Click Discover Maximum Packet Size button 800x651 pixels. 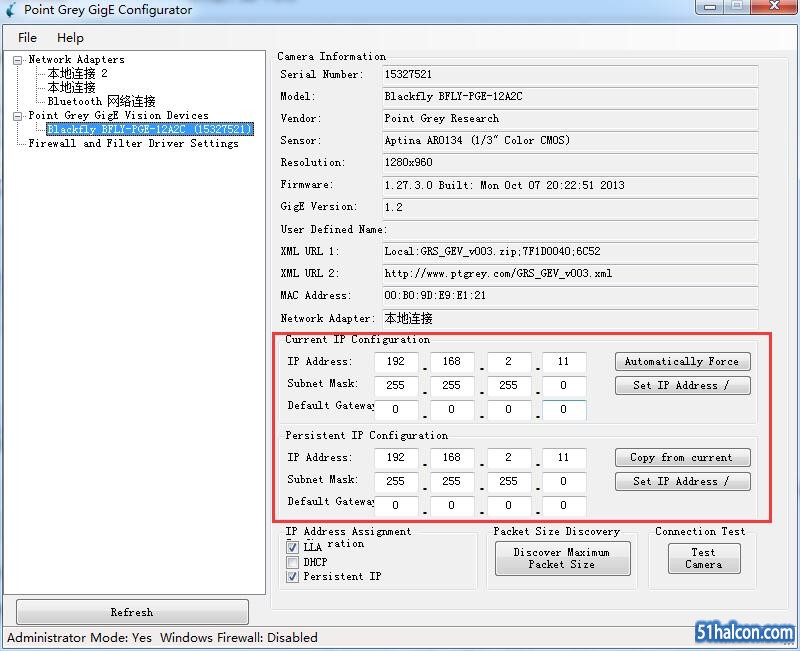click(x=562, y=558)
